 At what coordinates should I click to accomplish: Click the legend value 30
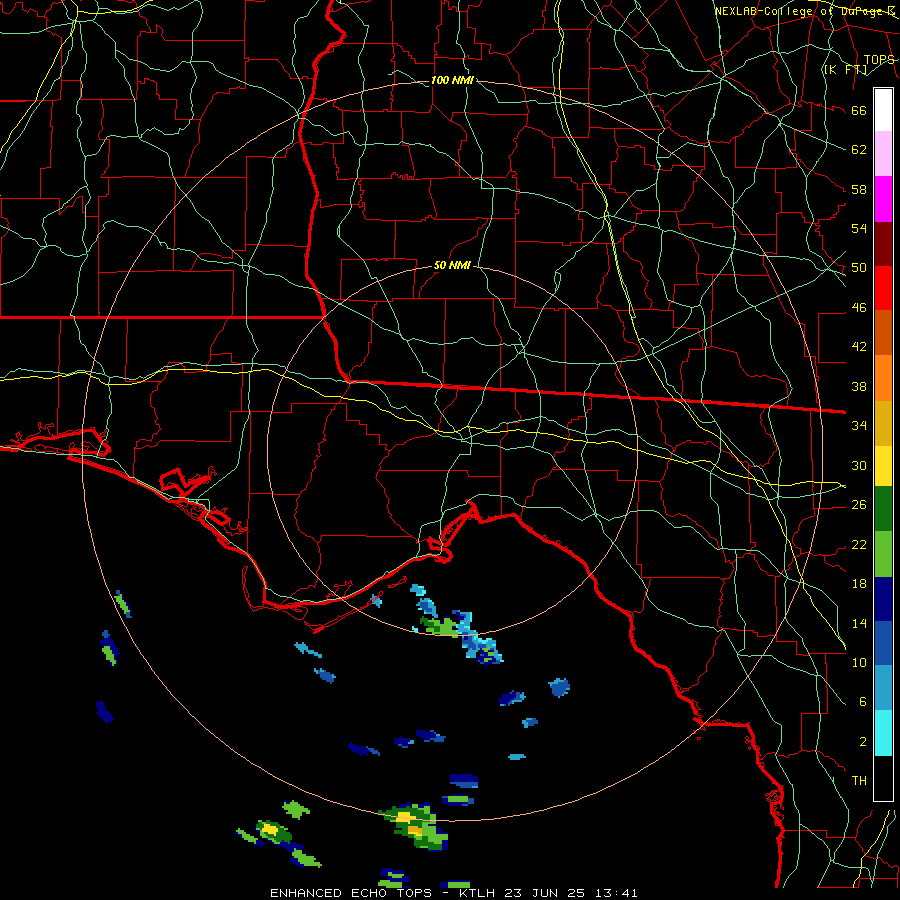click(x=859, y=465)
